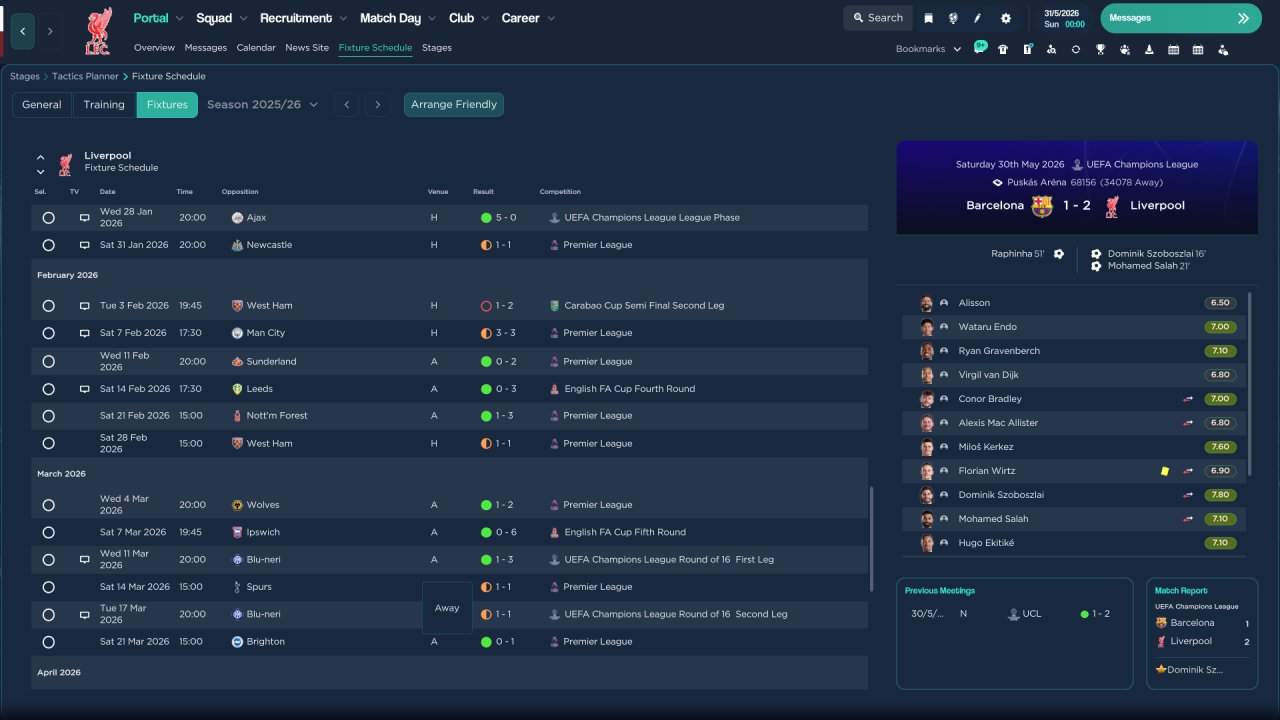The image size is (1280, 720).
Task: Go to the previous season with the left arrow
Action: (347, 105)
